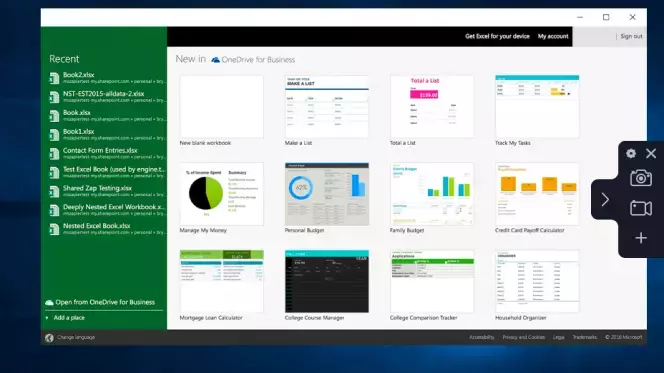Click the Book2.xlsx file icon
Screen dimensions: 664x373
54,78
